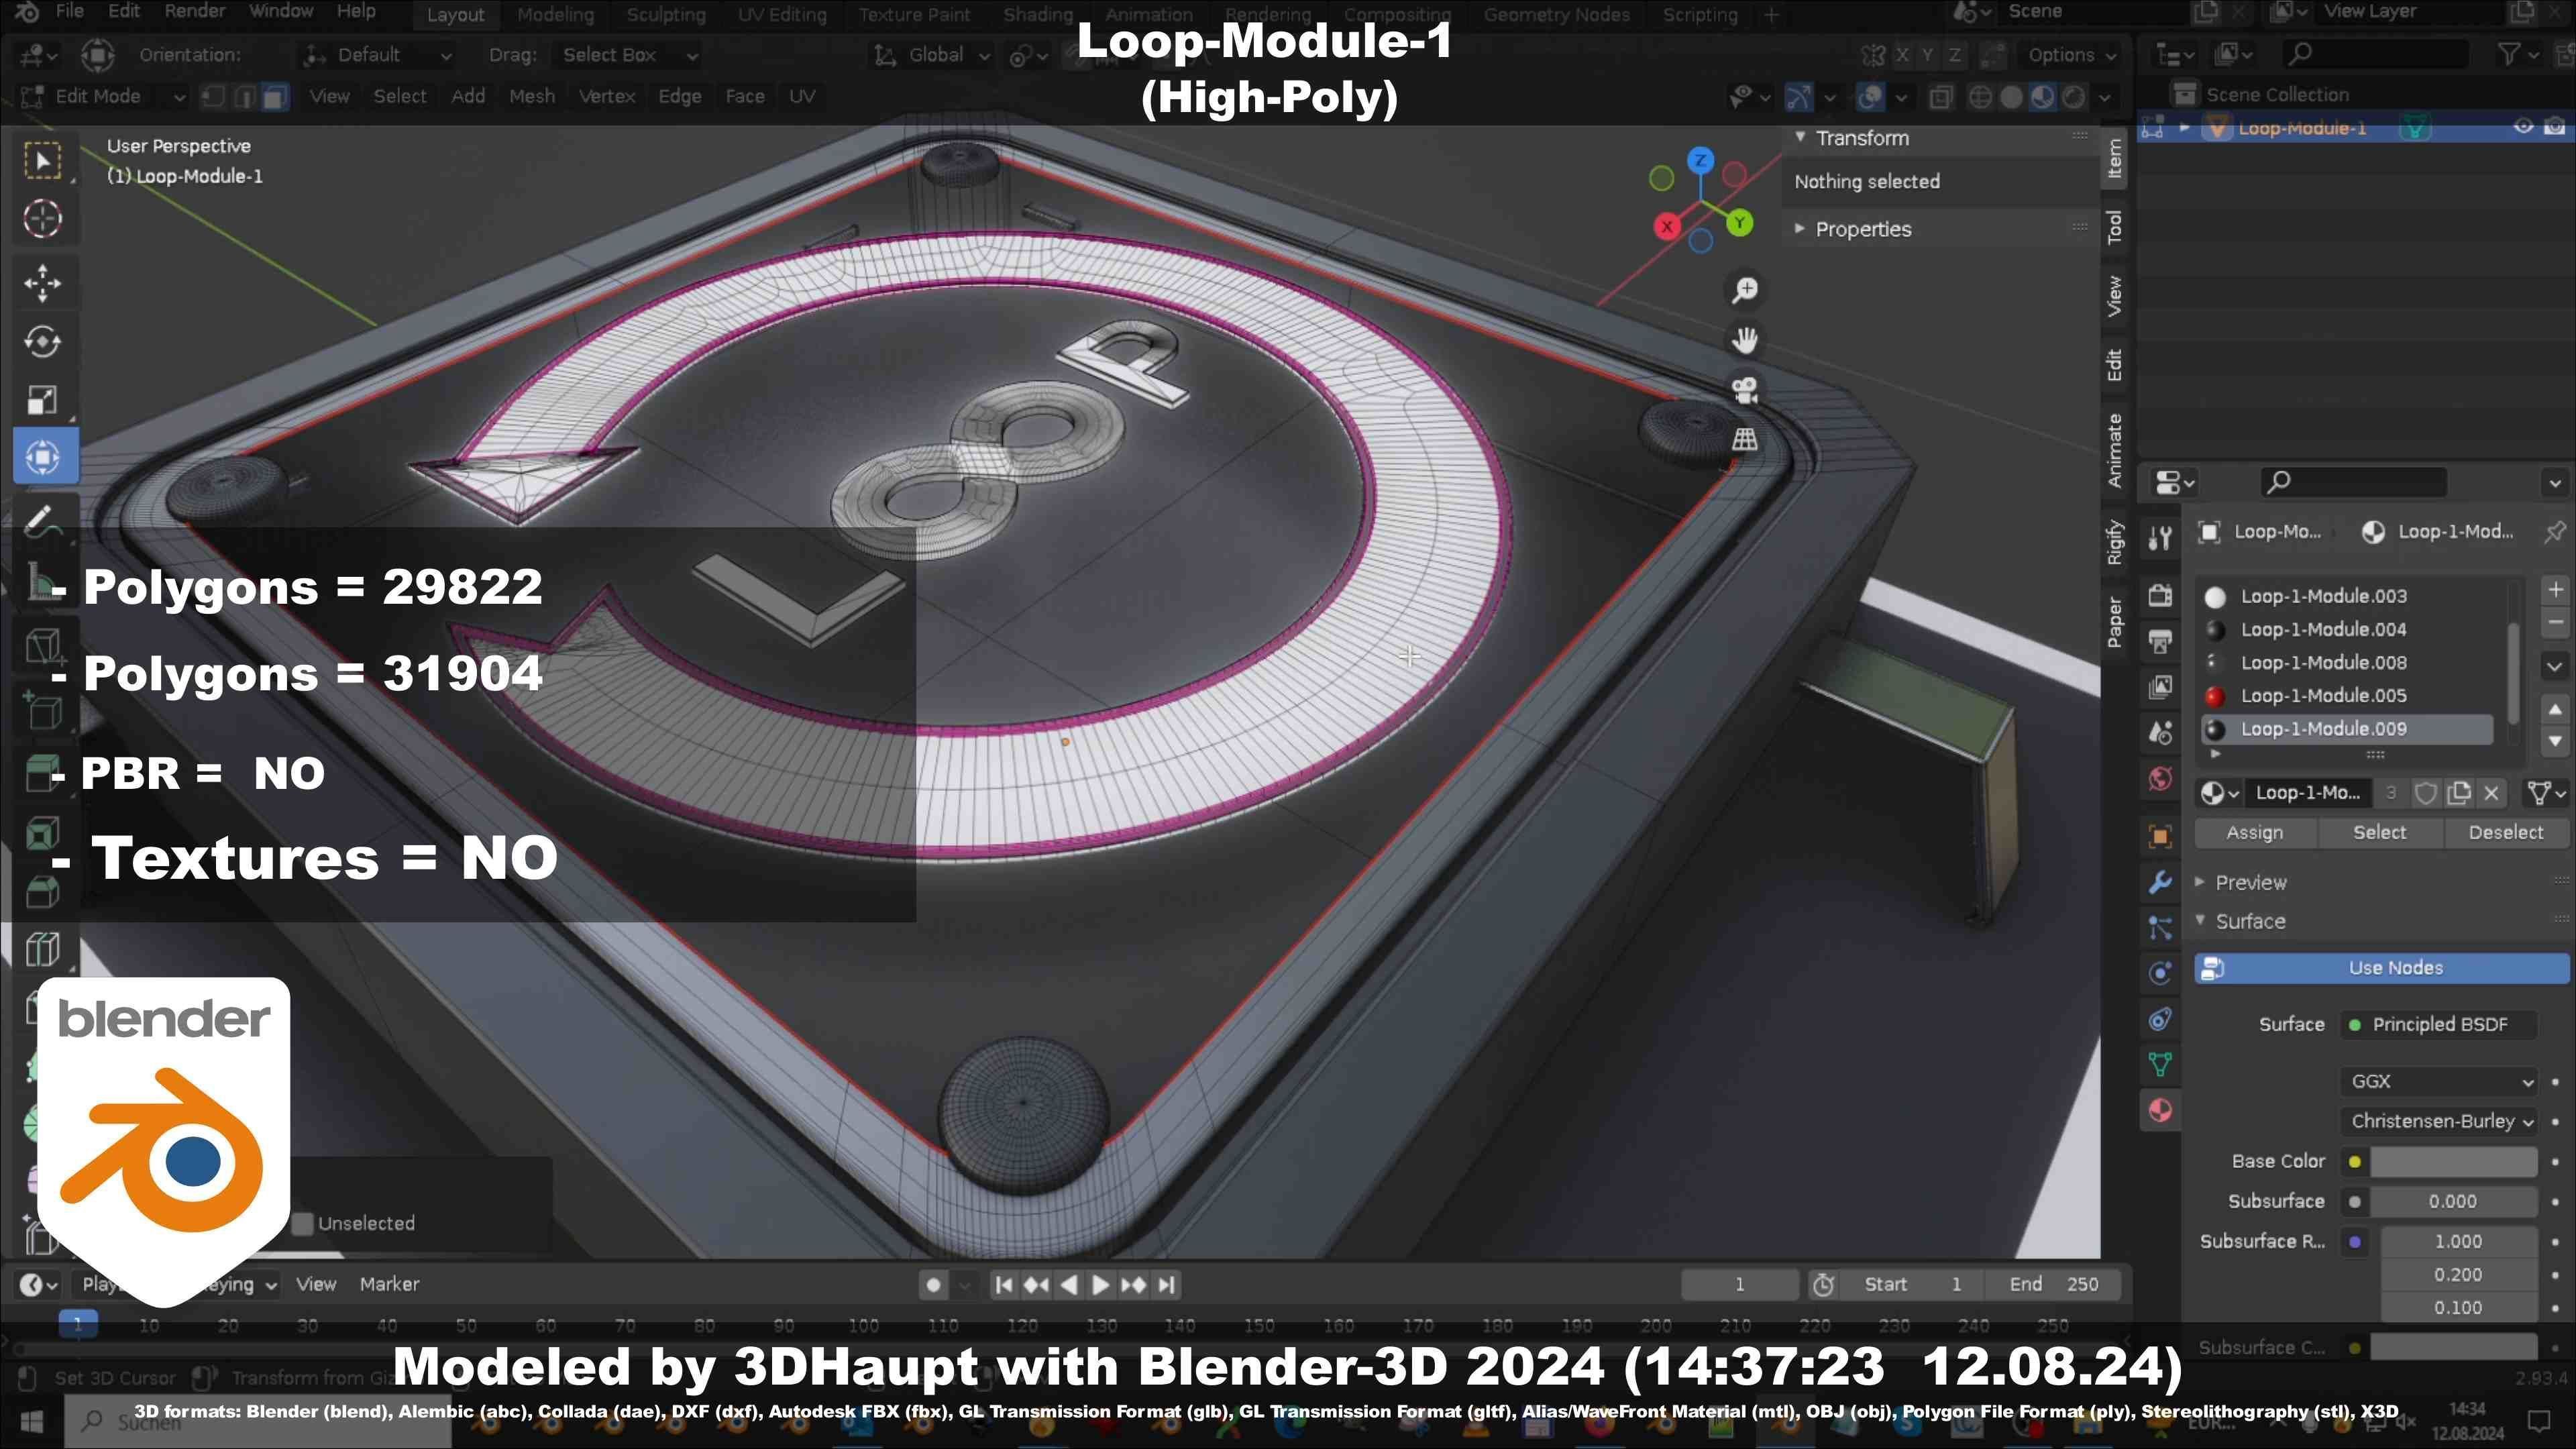Duplicate material new copy icon
The height and width of the screenshot is (1449, 2576).
pyautogui.click(x=2459, y=793)
